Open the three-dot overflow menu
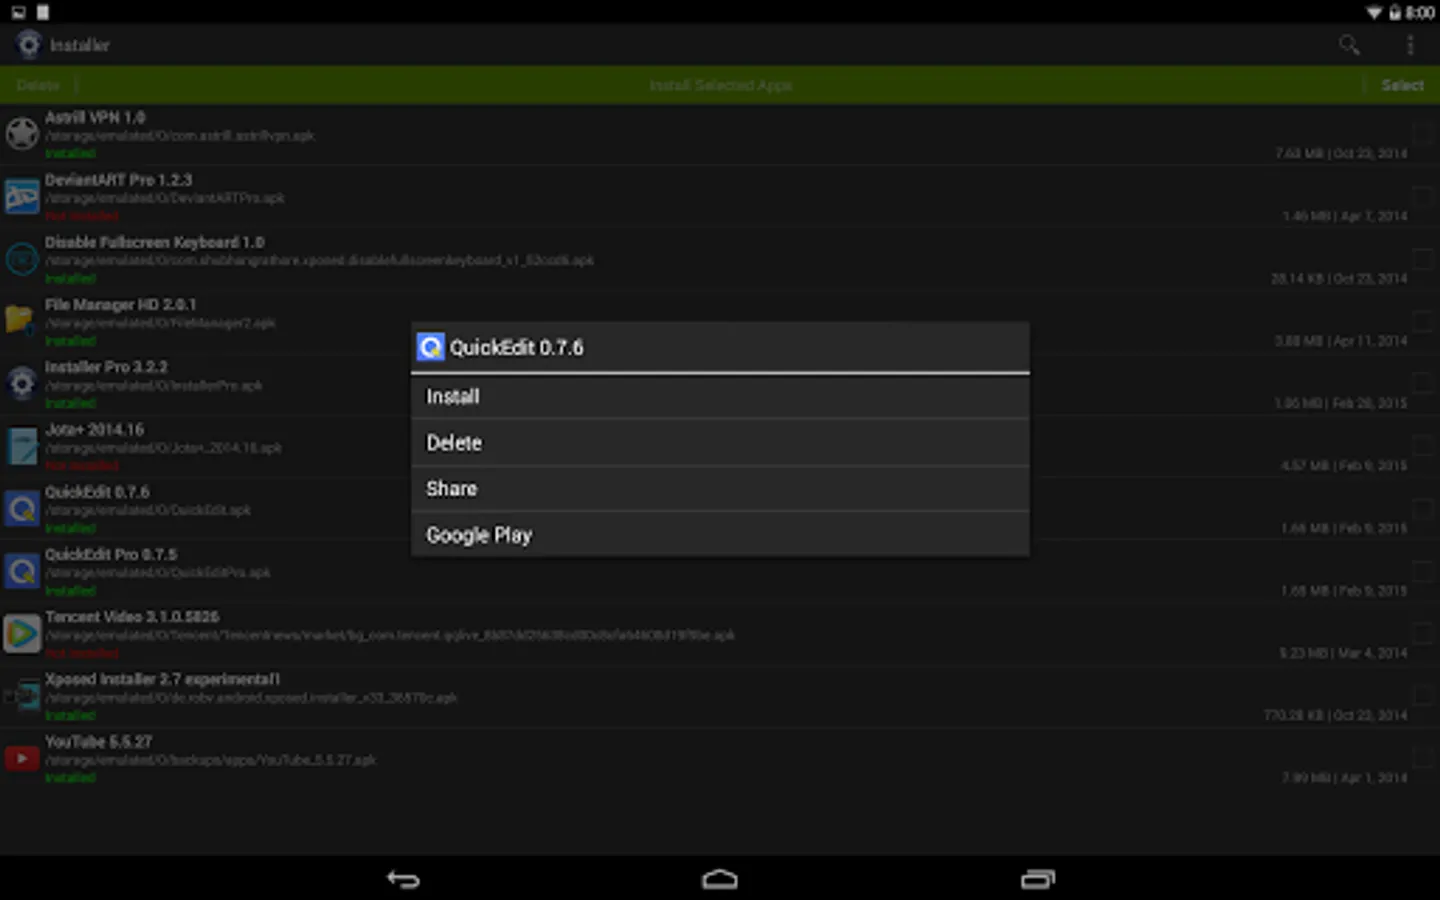 pyautogui.click(x=1410, y=45)
